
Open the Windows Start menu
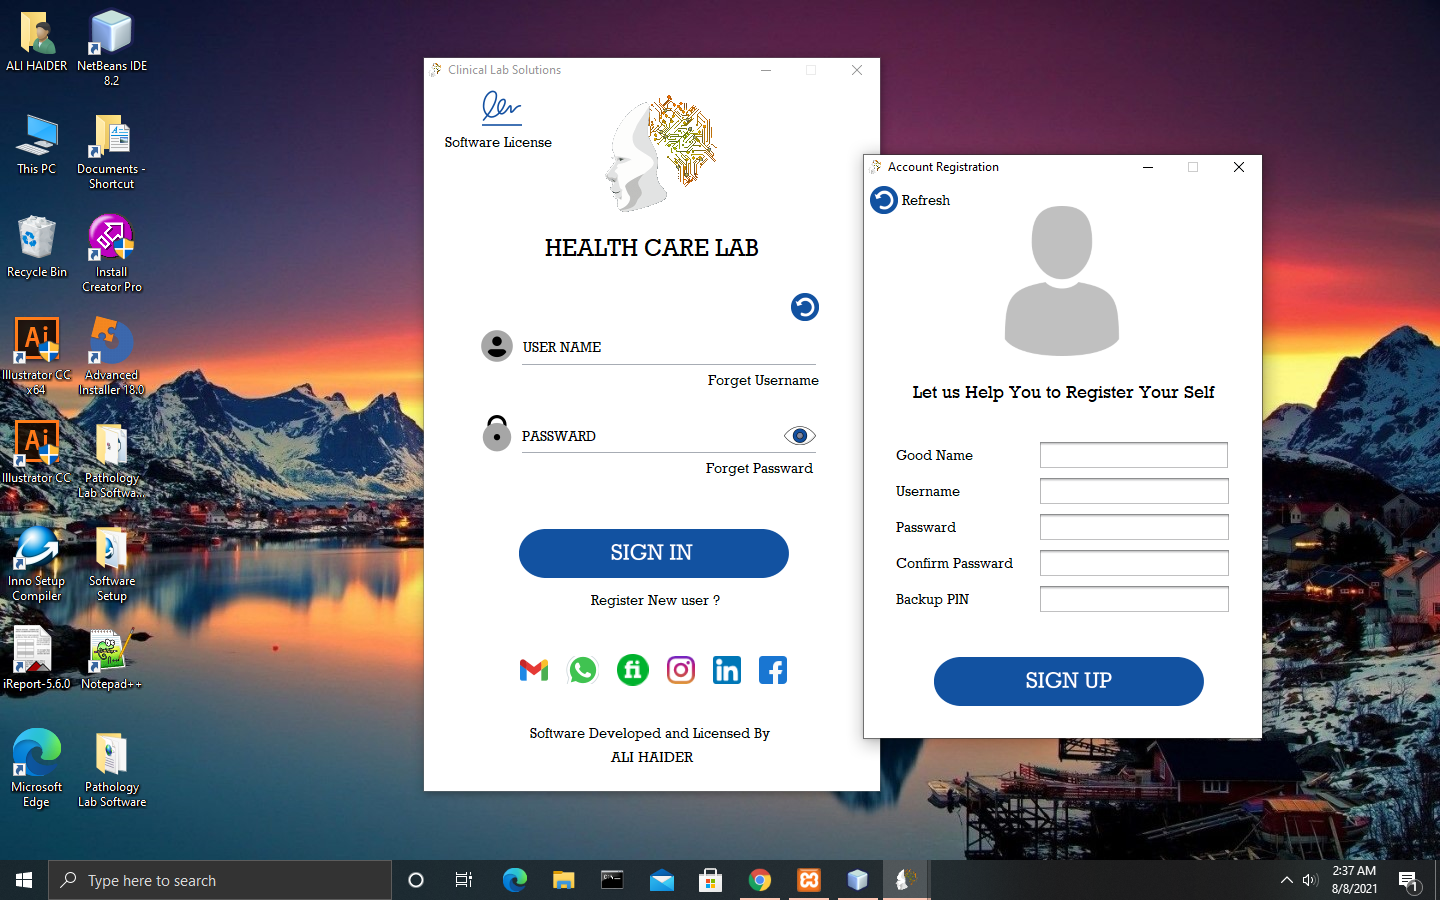point(22,880)
